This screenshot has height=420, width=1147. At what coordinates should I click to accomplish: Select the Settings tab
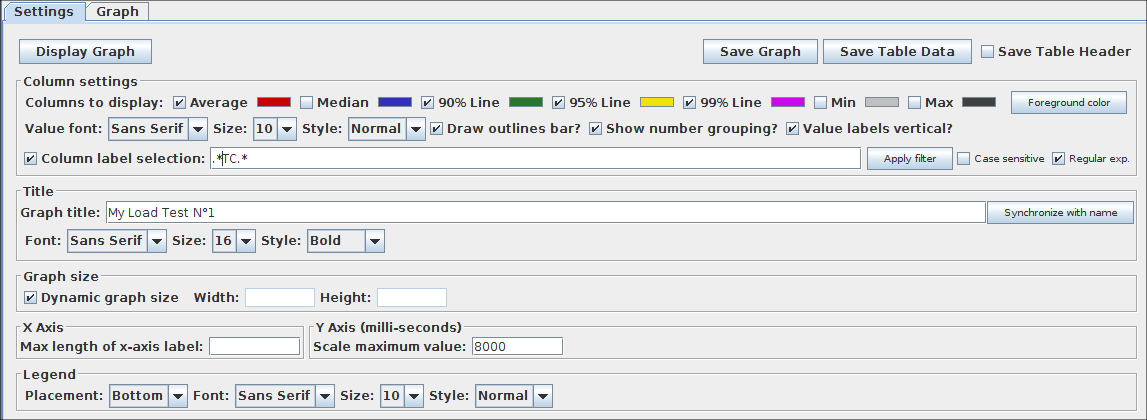(43, 12)
